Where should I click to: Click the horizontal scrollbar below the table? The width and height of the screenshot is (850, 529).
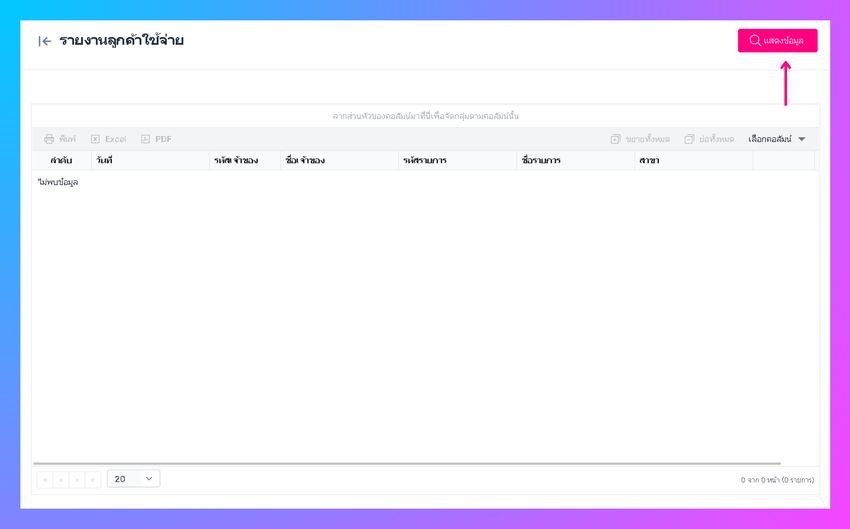coord(407,463)
